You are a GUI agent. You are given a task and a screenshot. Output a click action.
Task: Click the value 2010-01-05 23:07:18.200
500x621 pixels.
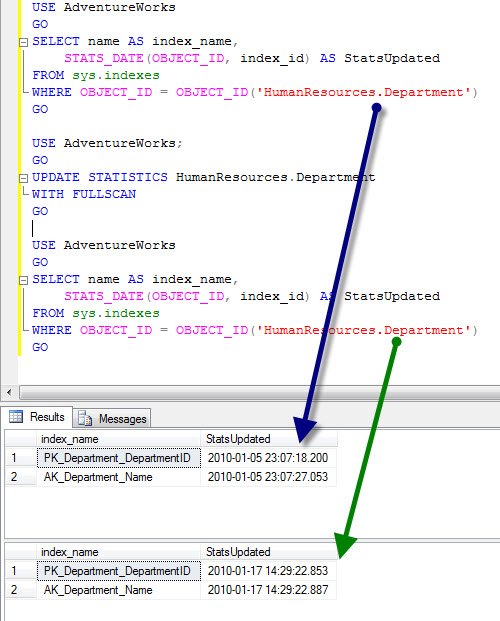(268, 458)
